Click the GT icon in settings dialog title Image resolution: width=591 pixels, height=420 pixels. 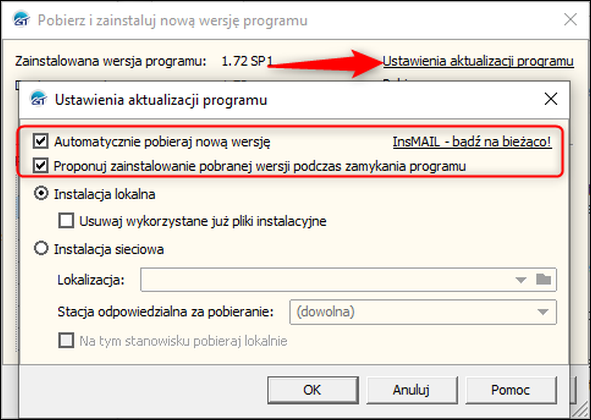pyautogui.click(x=38, y=99)
